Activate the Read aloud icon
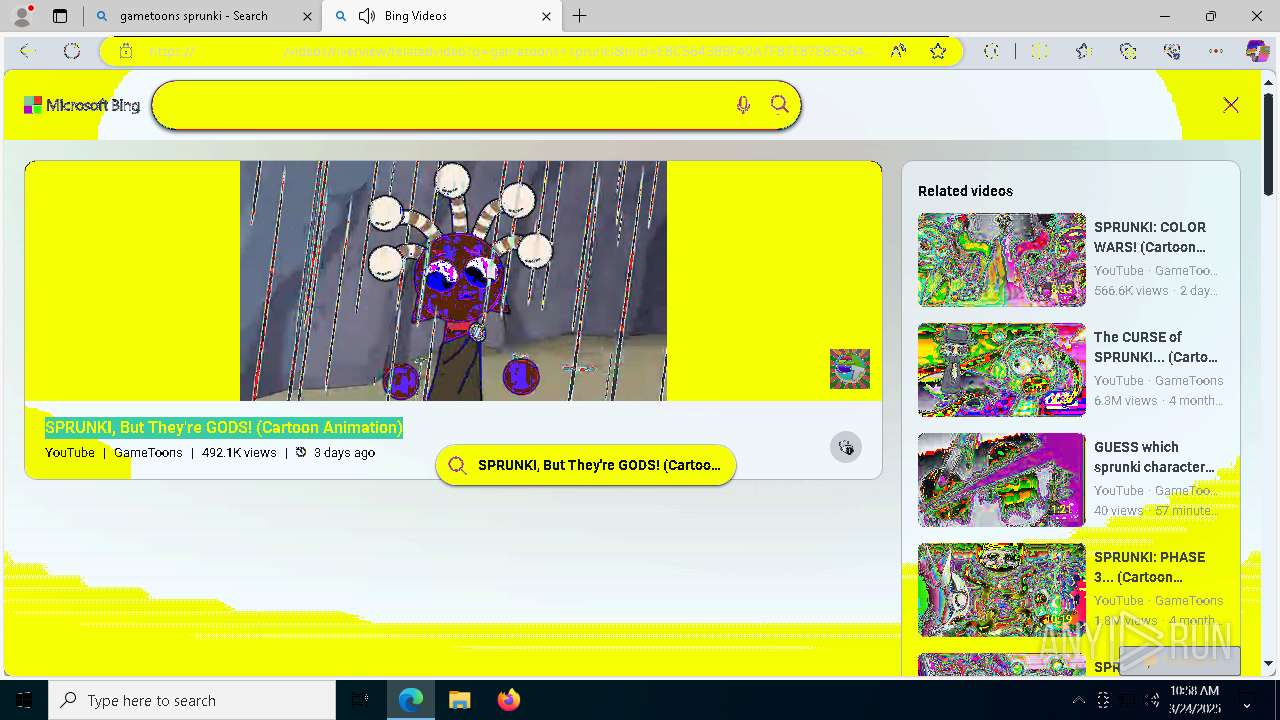Image resolution: width=1280 pixels, height=720 pixels. click(898, 51)
